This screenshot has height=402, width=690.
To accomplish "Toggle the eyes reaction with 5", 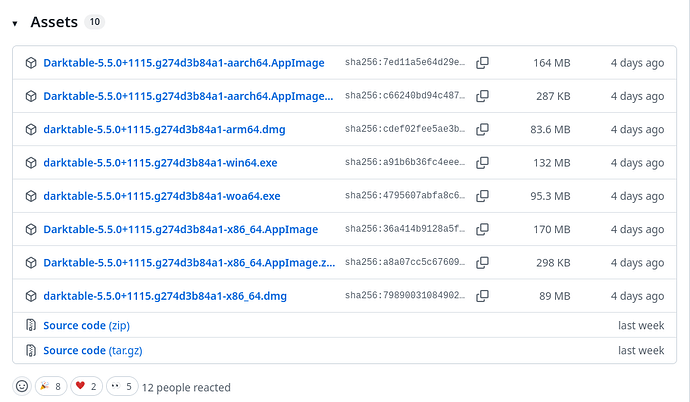I will 122,386.
